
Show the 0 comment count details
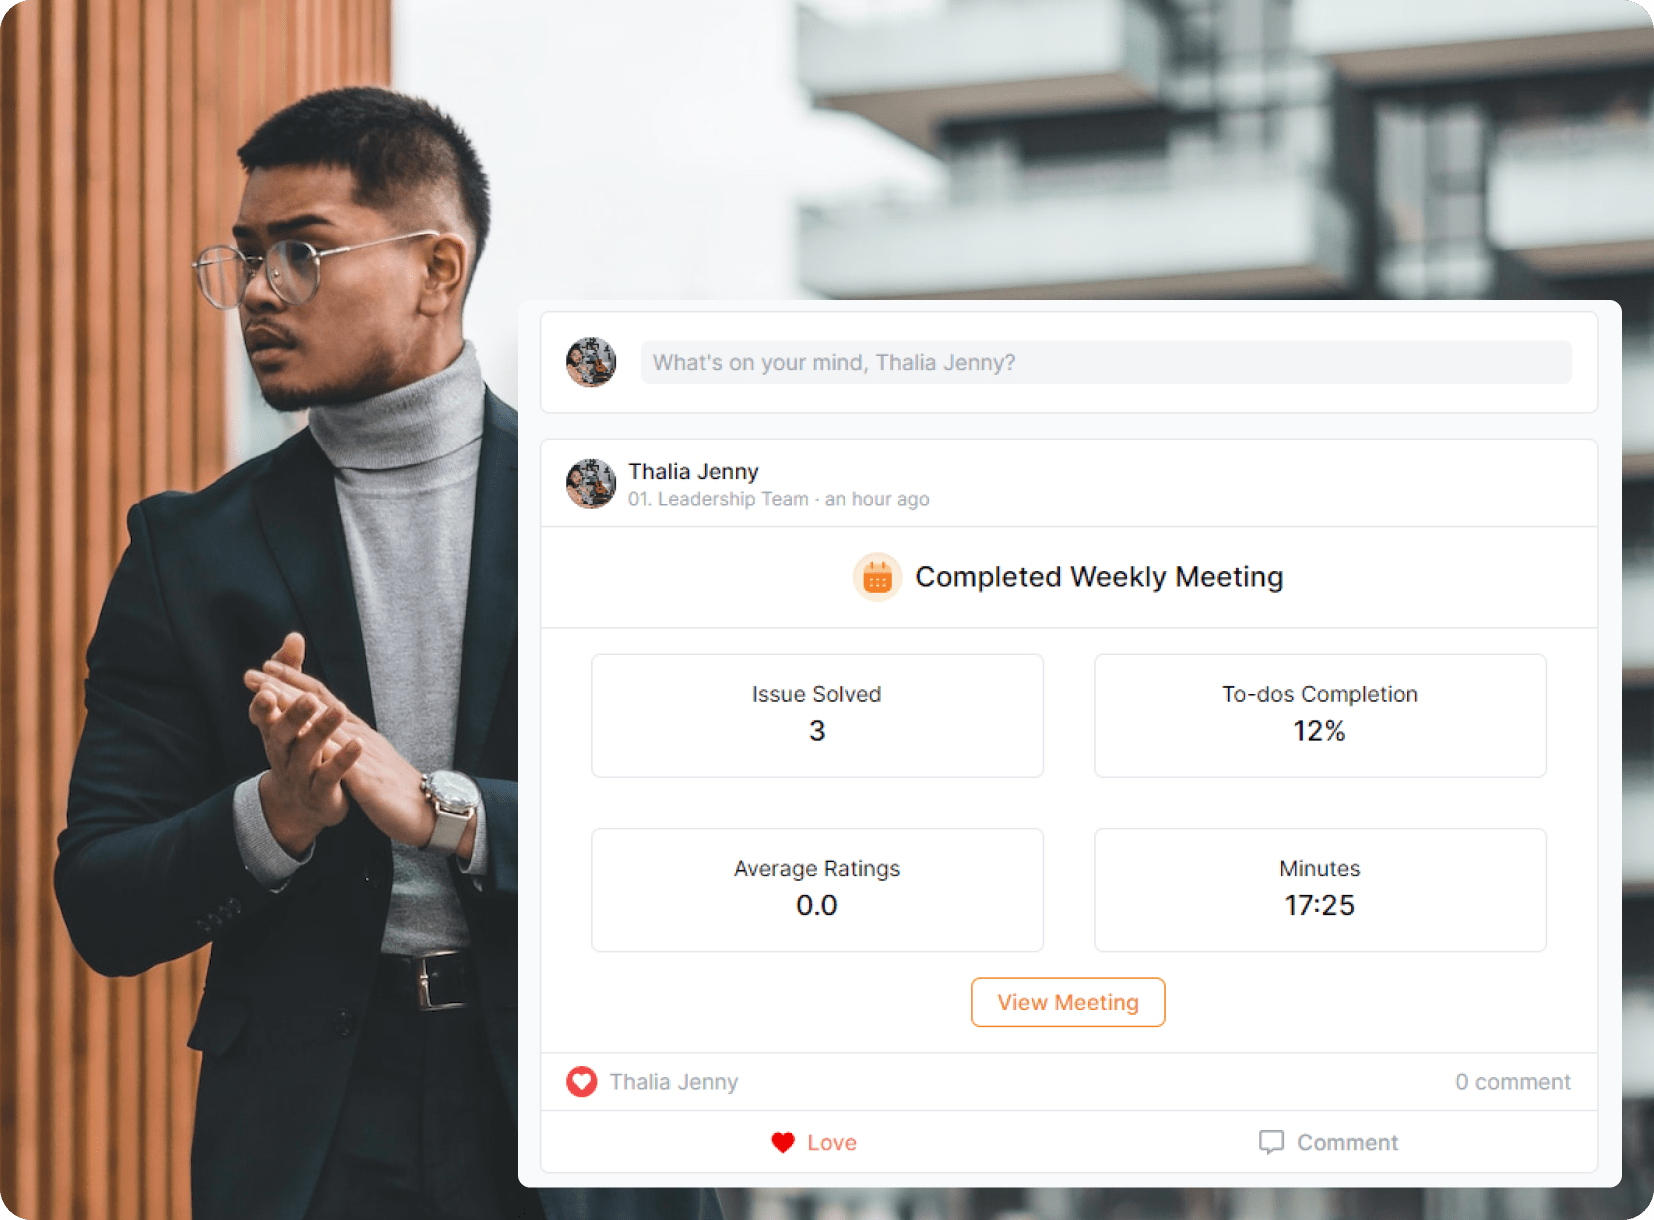coord(1512,1082)
